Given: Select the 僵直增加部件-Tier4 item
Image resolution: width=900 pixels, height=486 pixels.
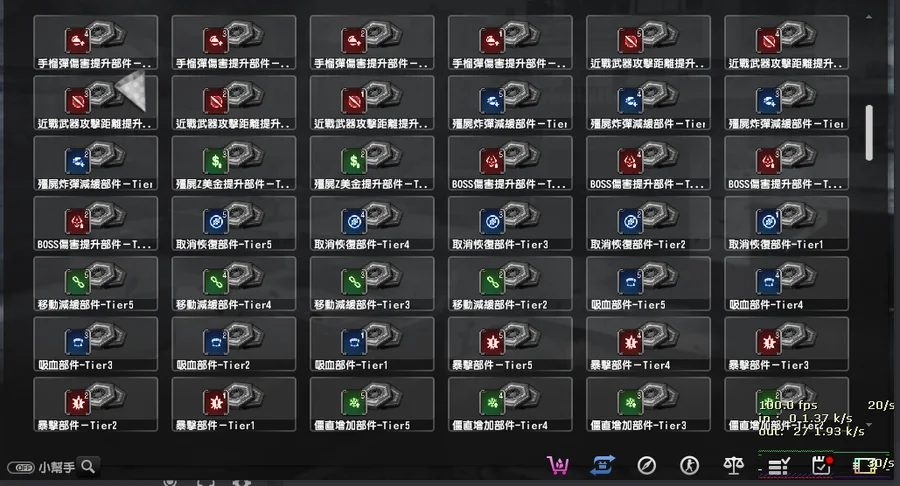Looking at the screenshot, I should click(x=510, y=404).
